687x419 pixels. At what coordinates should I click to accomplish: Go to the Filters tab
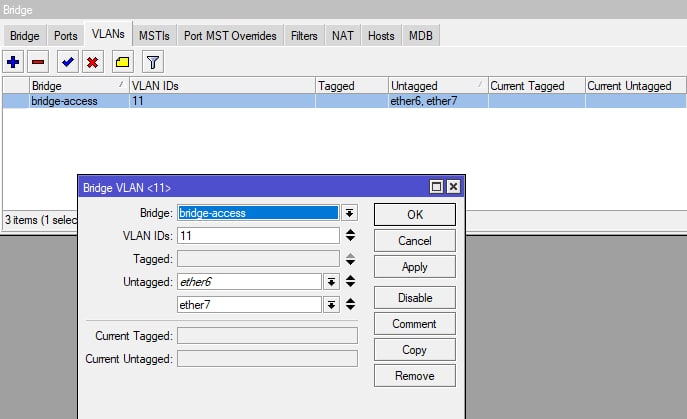click(304, 36)
